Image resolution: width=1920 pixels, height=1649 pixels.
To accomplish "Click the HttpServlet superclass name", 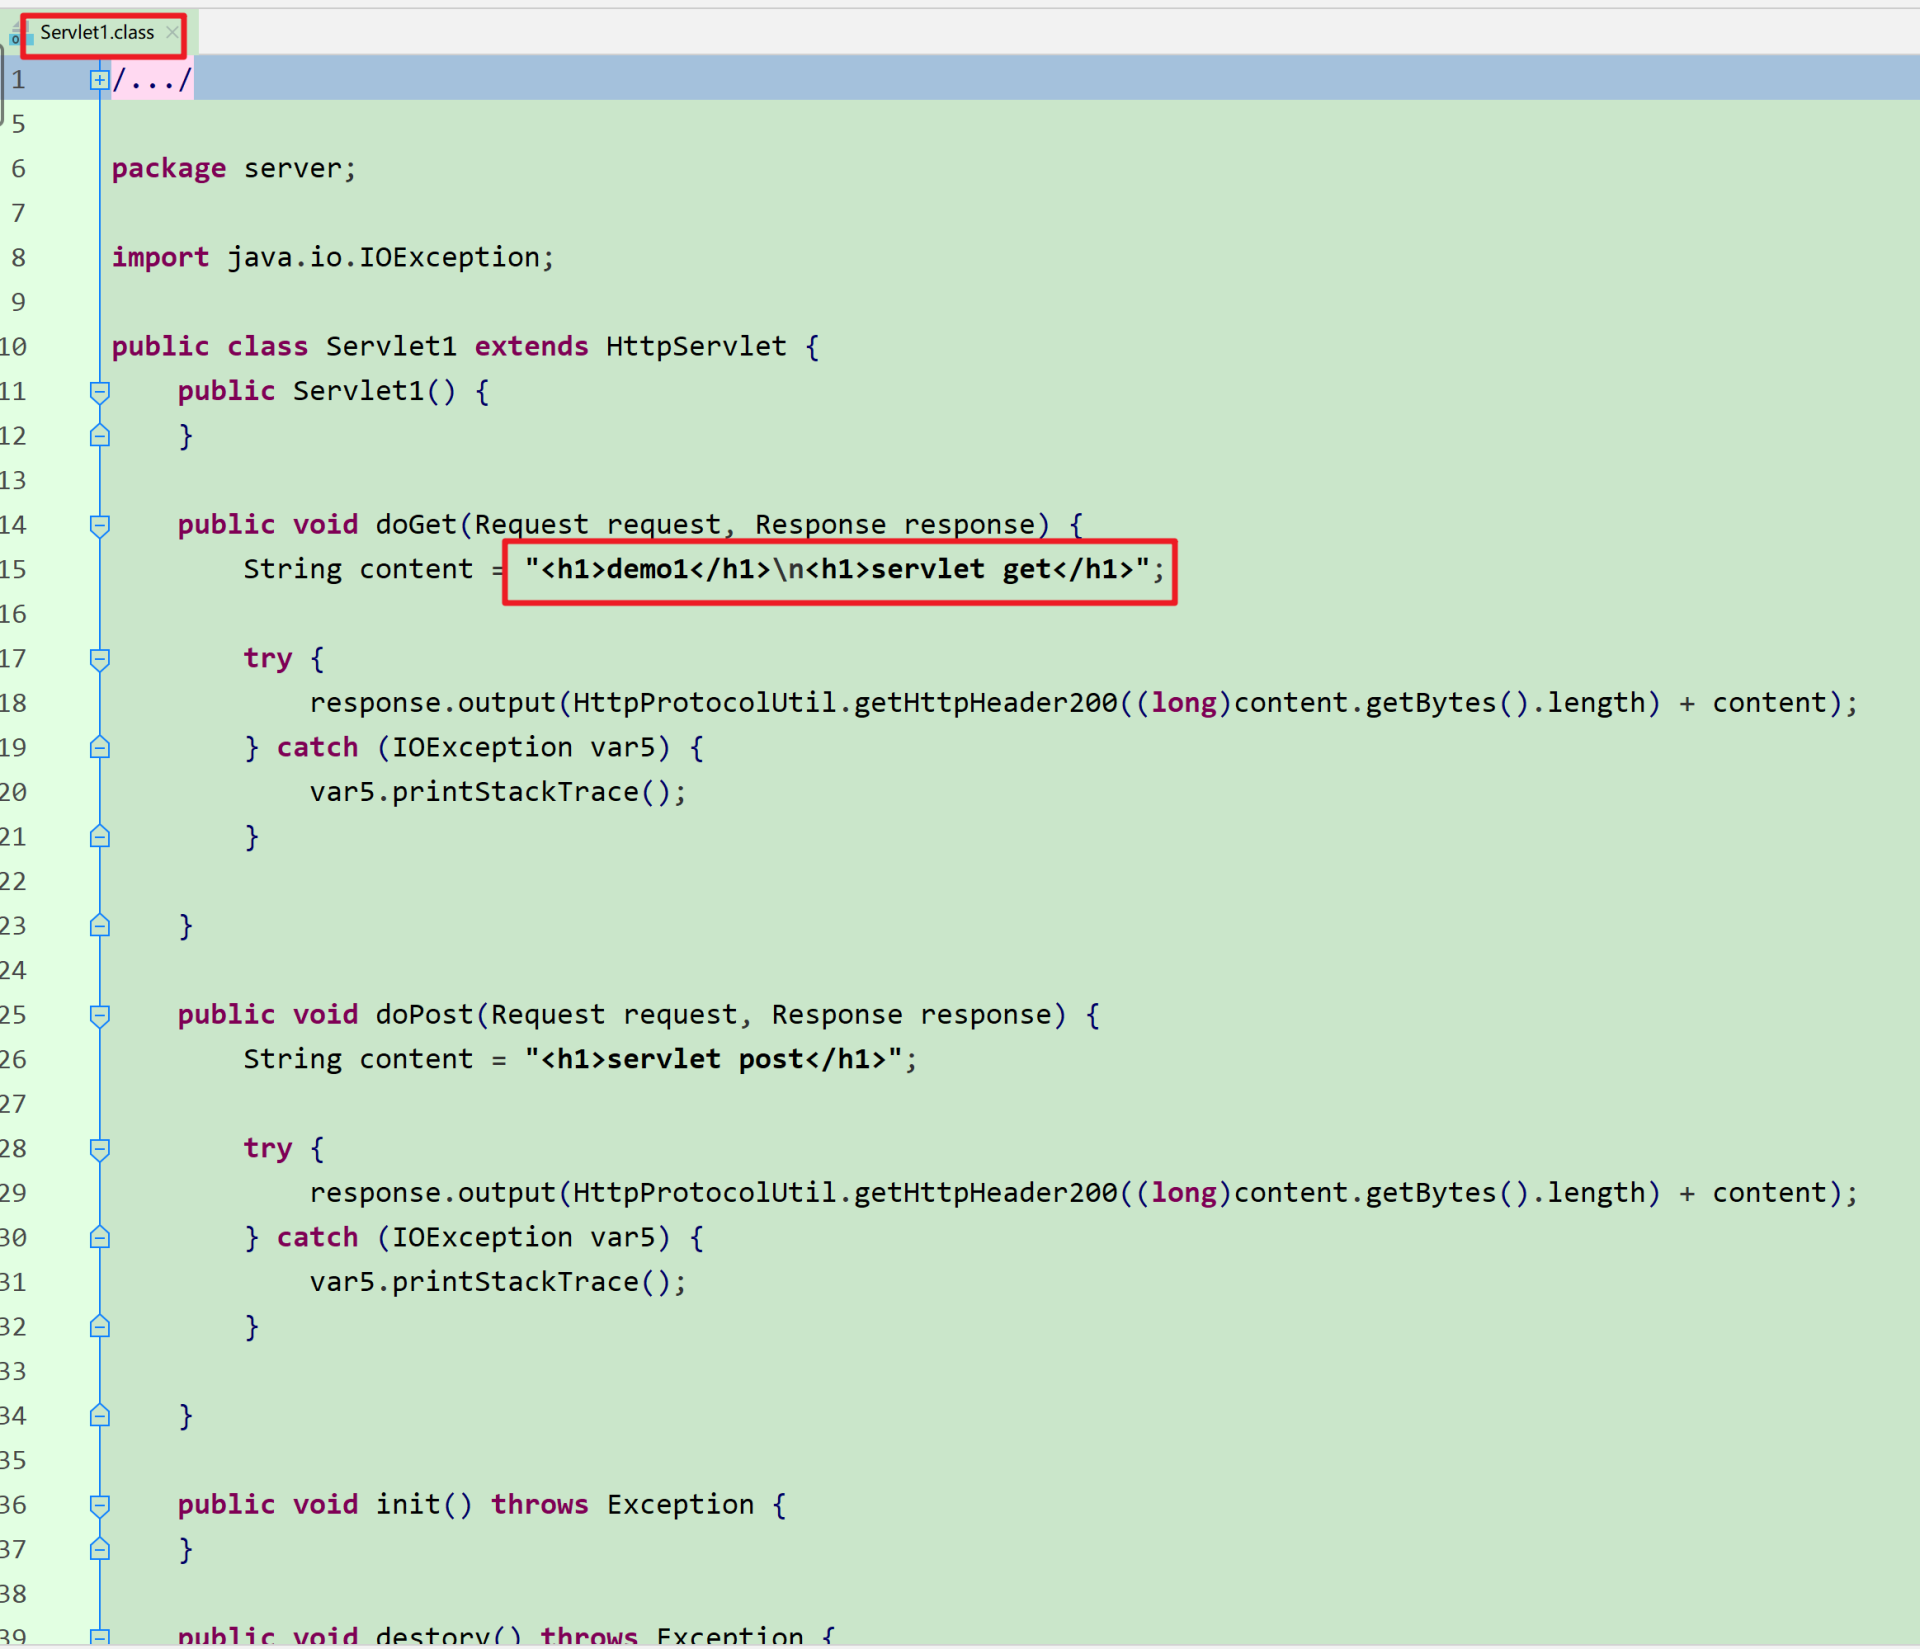I will click(696, 347).
